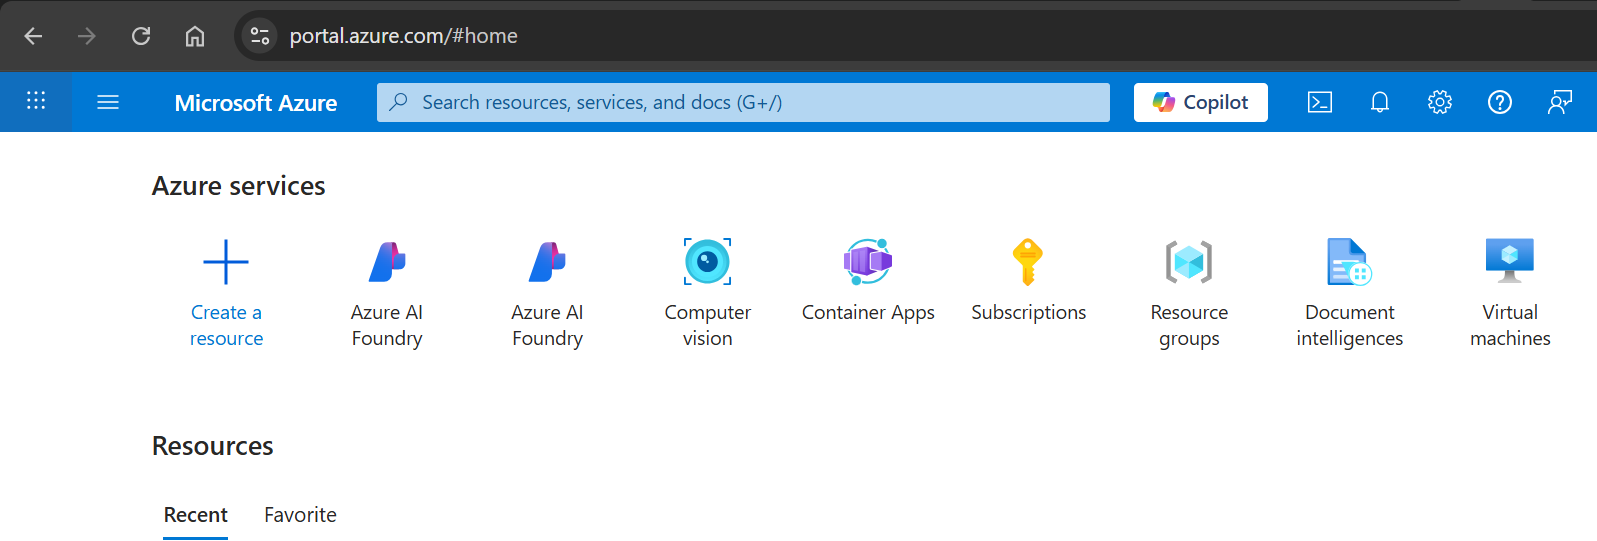Open the apps grid launcher
This screenshot has width=1597, height=541.
36,101
